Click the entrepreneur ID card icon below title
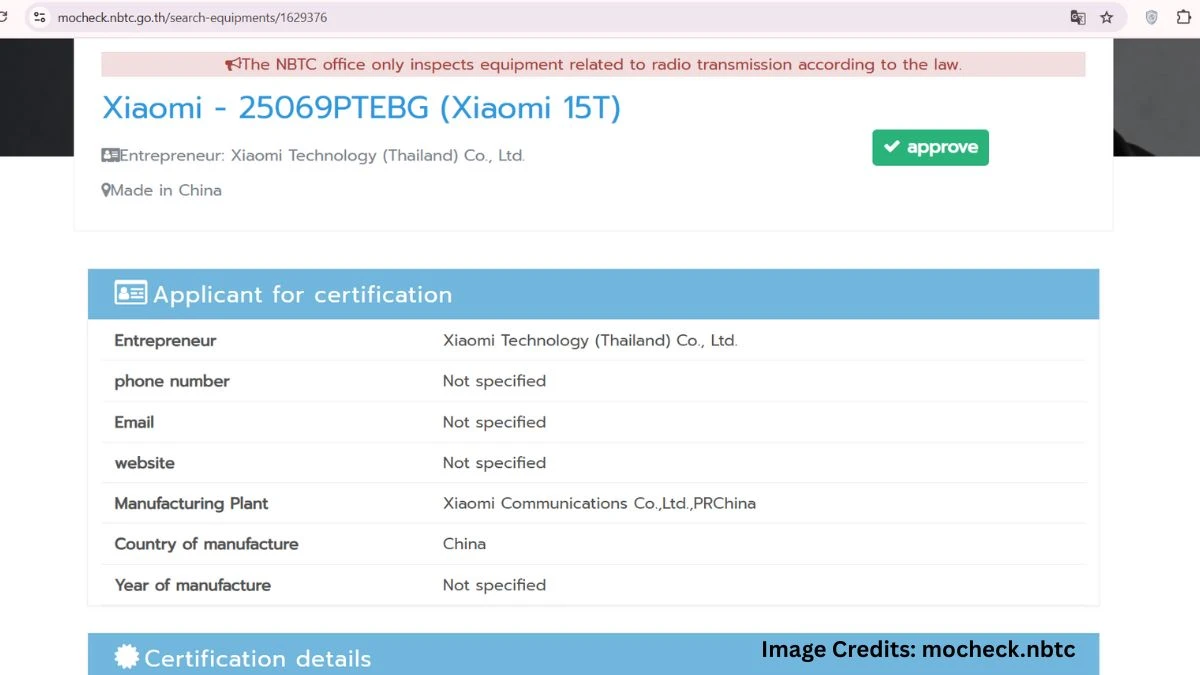The width and height of the screenshot is (1200, 675). (110, 155)
